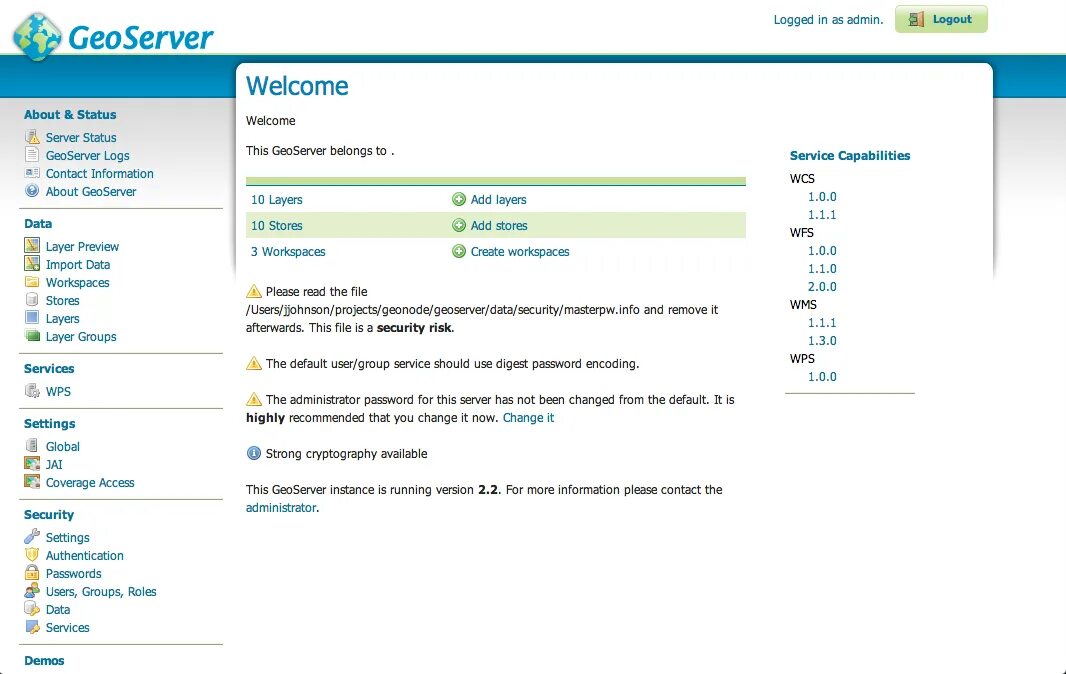Open the Authentication link
The width and height of the screenshot is (1066, 674).
click(84, 556)
